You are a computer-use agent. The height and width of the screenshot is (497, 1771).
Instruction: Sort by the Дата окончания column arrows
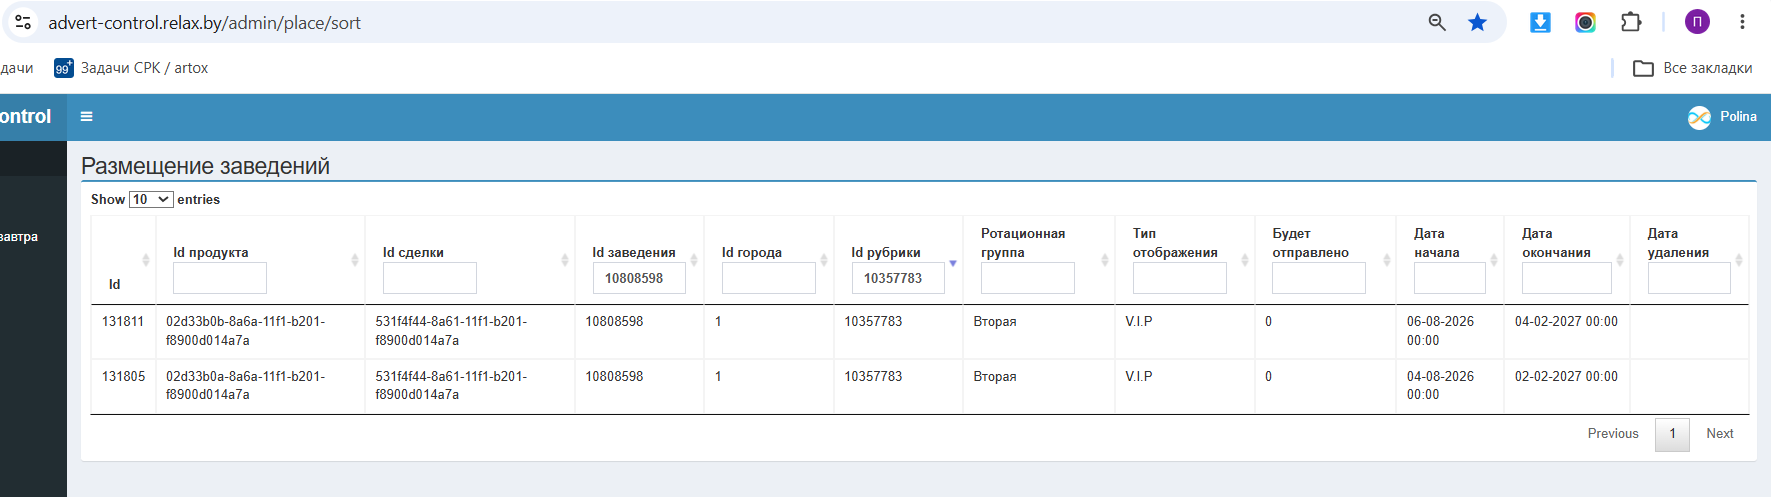pyautogui.click(x=1620, y=260)
